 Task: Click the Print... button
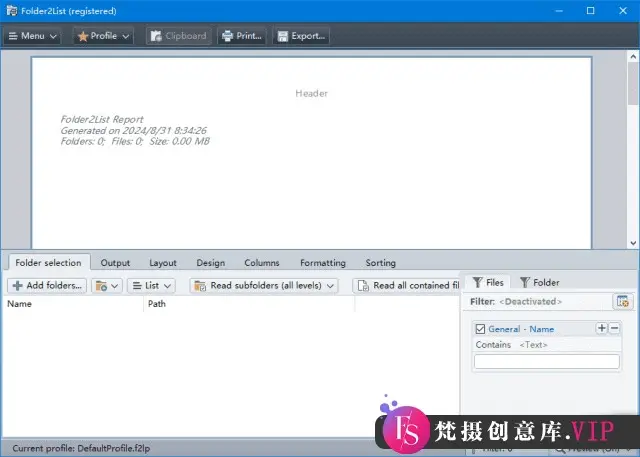coord(242,36)
